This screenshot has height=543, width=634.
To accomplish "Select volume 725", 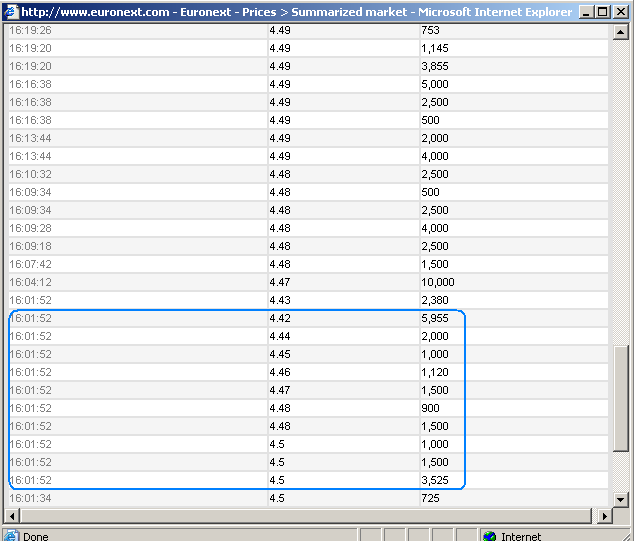I will [430, 498].
